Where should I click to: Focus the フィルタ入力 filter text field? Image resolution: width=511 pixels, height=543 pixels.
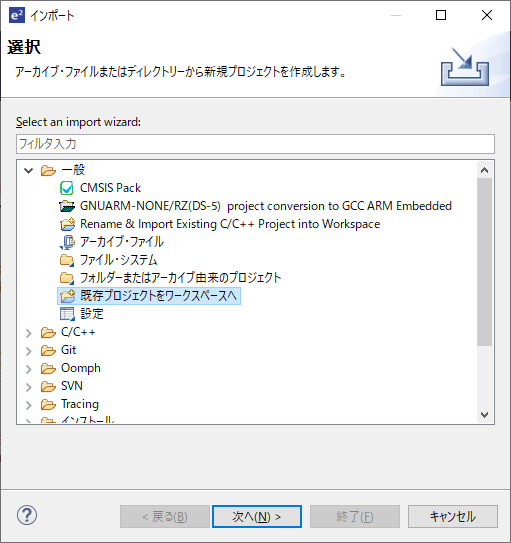click(x=255, y=144)
